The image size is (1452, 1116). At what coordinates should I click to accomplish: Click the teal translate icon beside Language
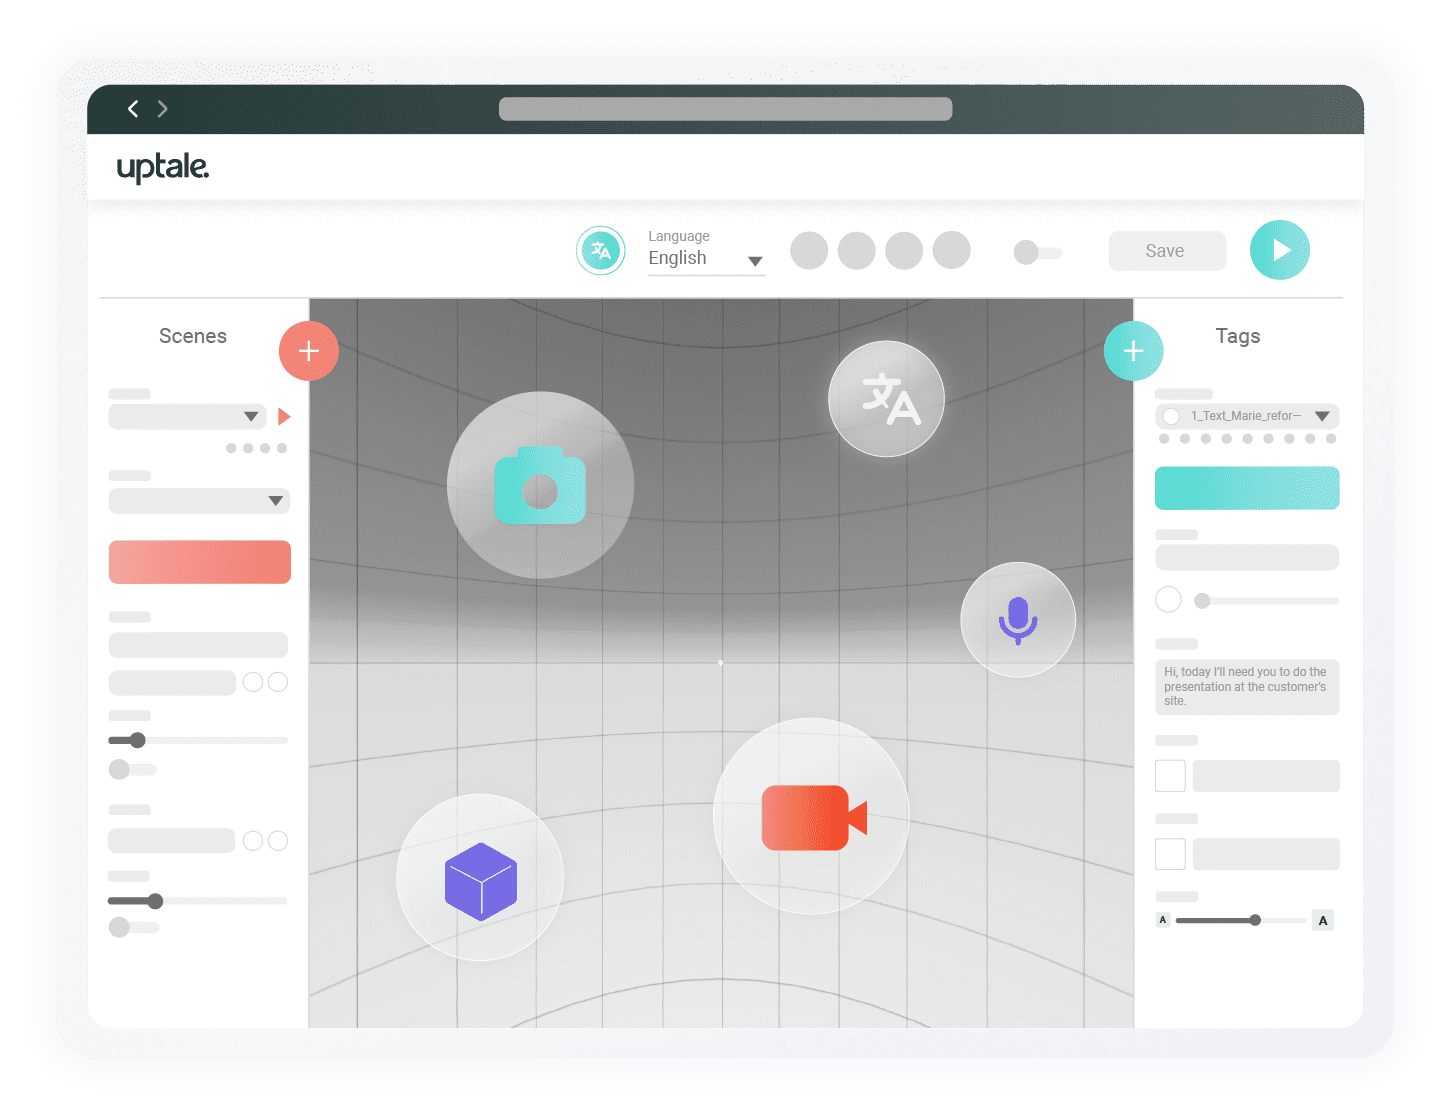tap(601, 251)
